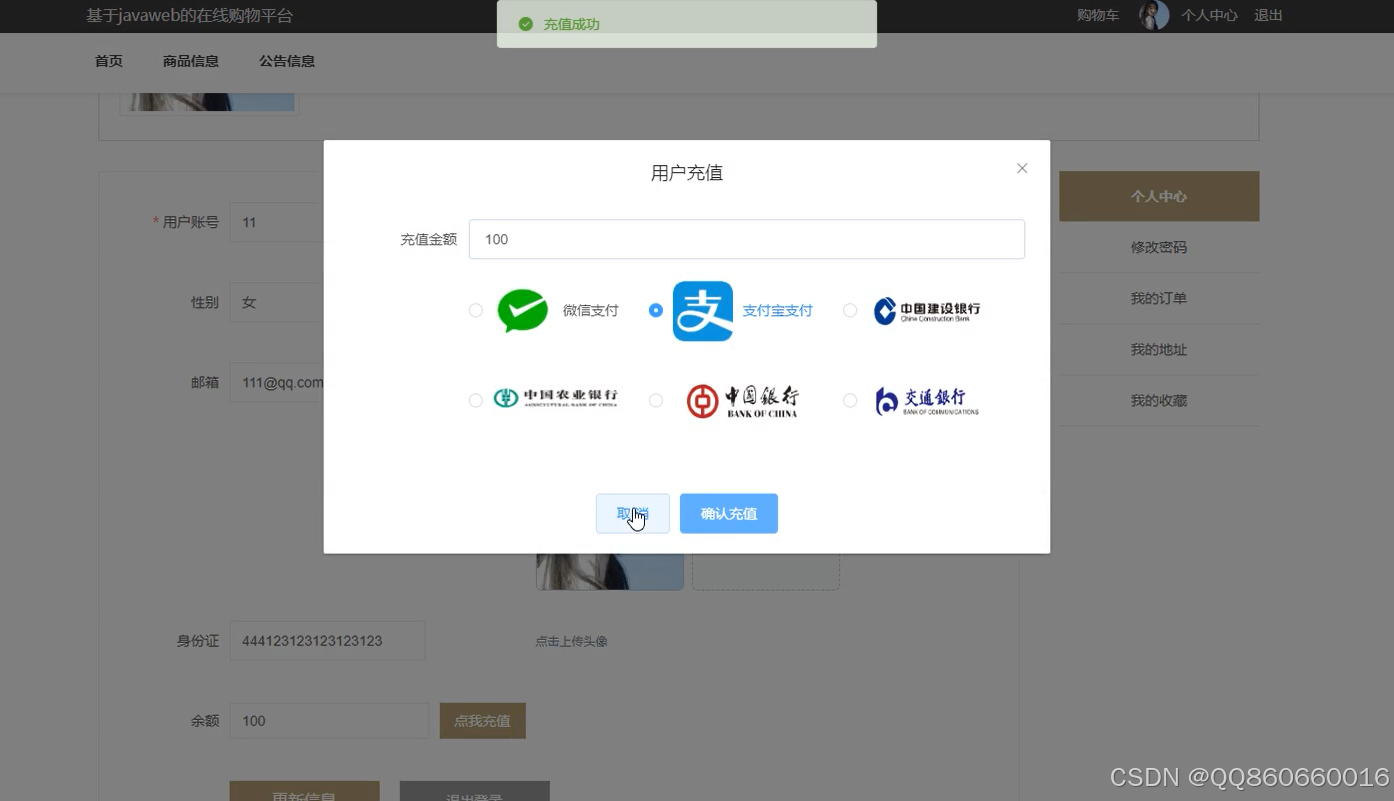Click the user avatar in the top bar
Screen dimensions: 1394x801
(1154, 15)
